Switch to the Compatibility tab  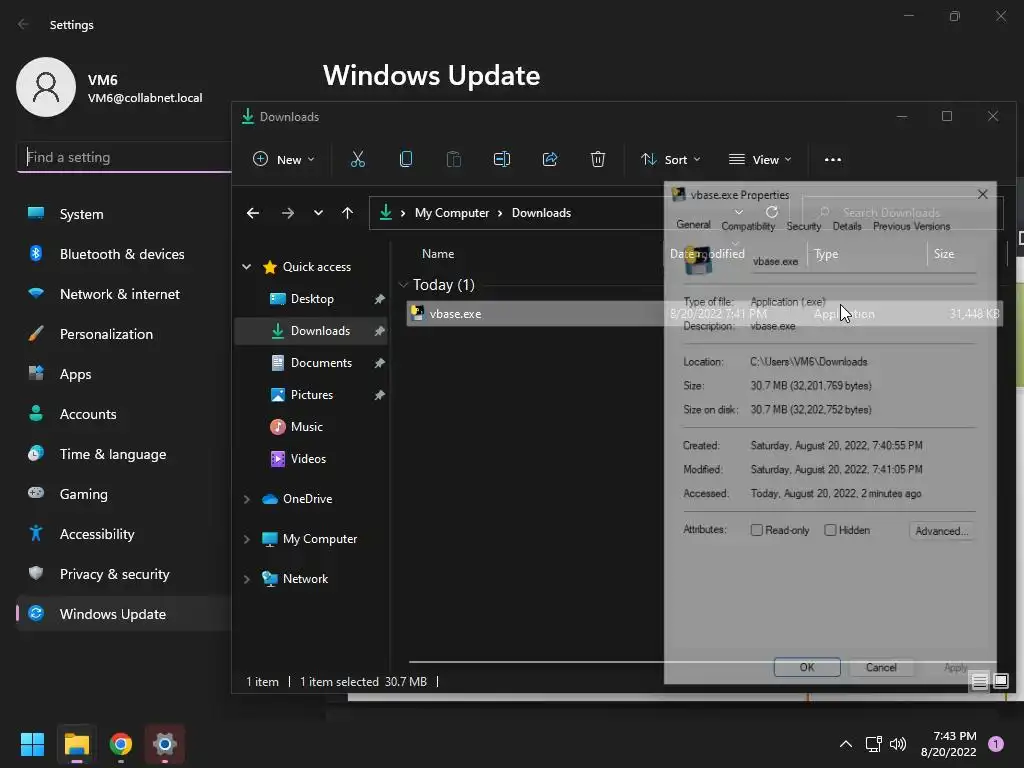coord(748,226)
